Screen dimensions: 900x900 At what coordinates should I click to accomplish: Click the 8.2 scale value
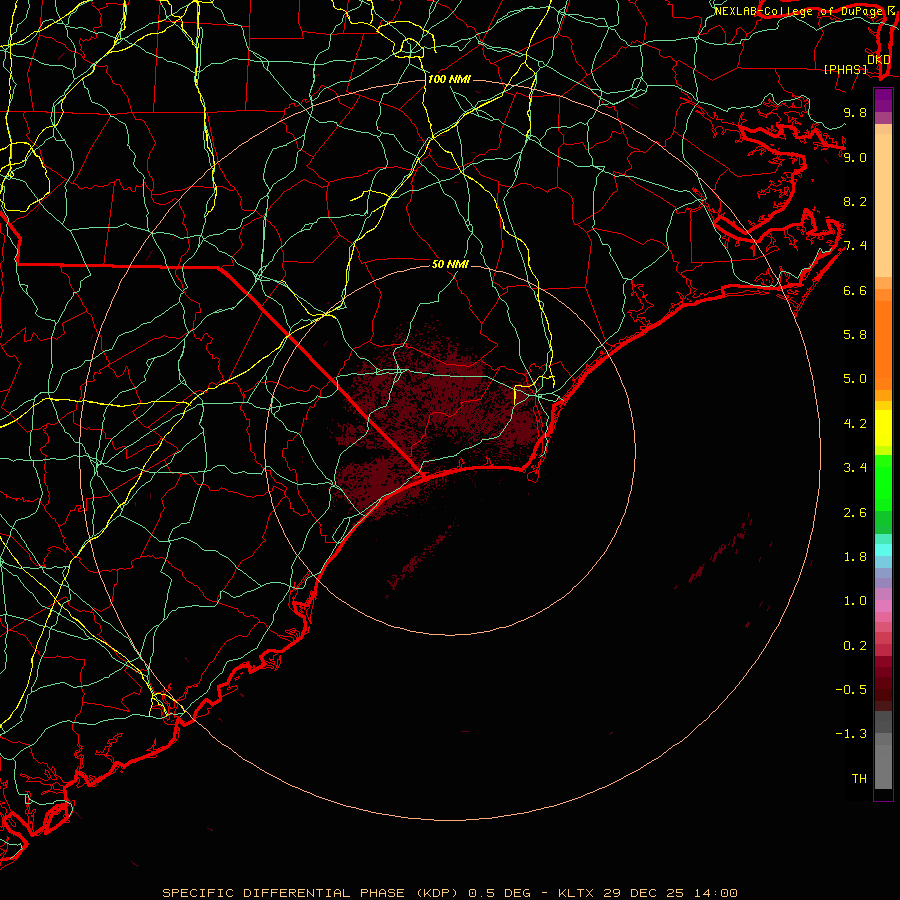[x=855, y=201]
